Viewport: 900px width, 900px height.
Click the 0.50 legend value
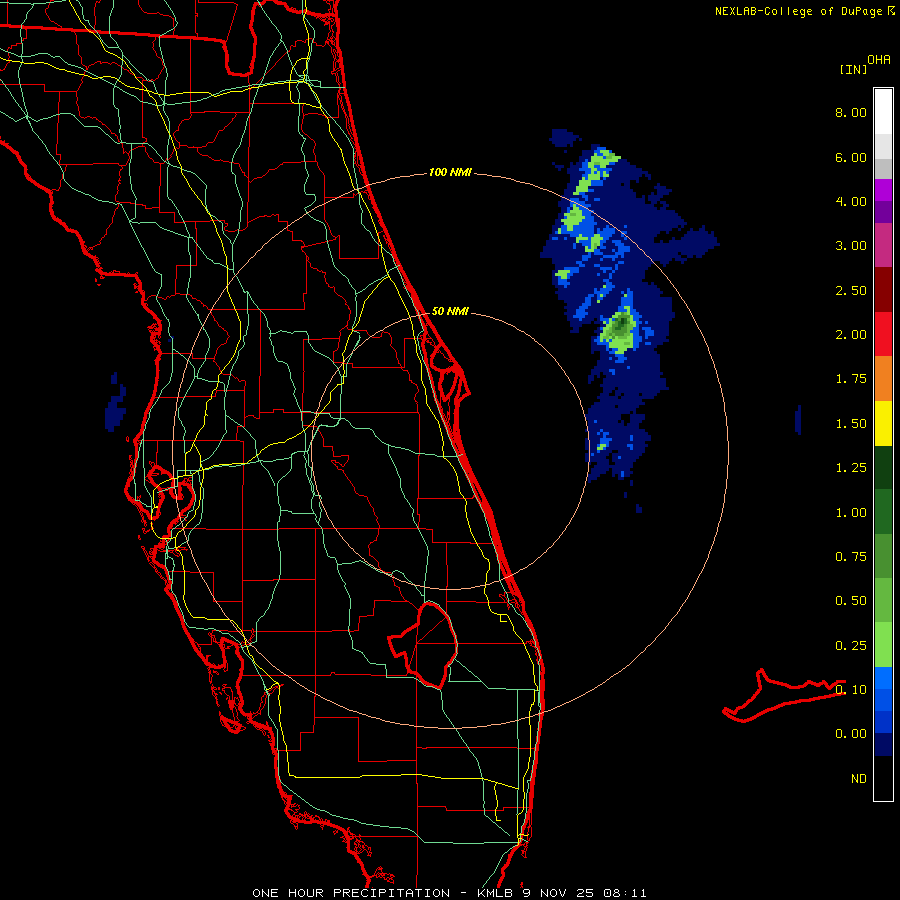click(x=851, y=601)
